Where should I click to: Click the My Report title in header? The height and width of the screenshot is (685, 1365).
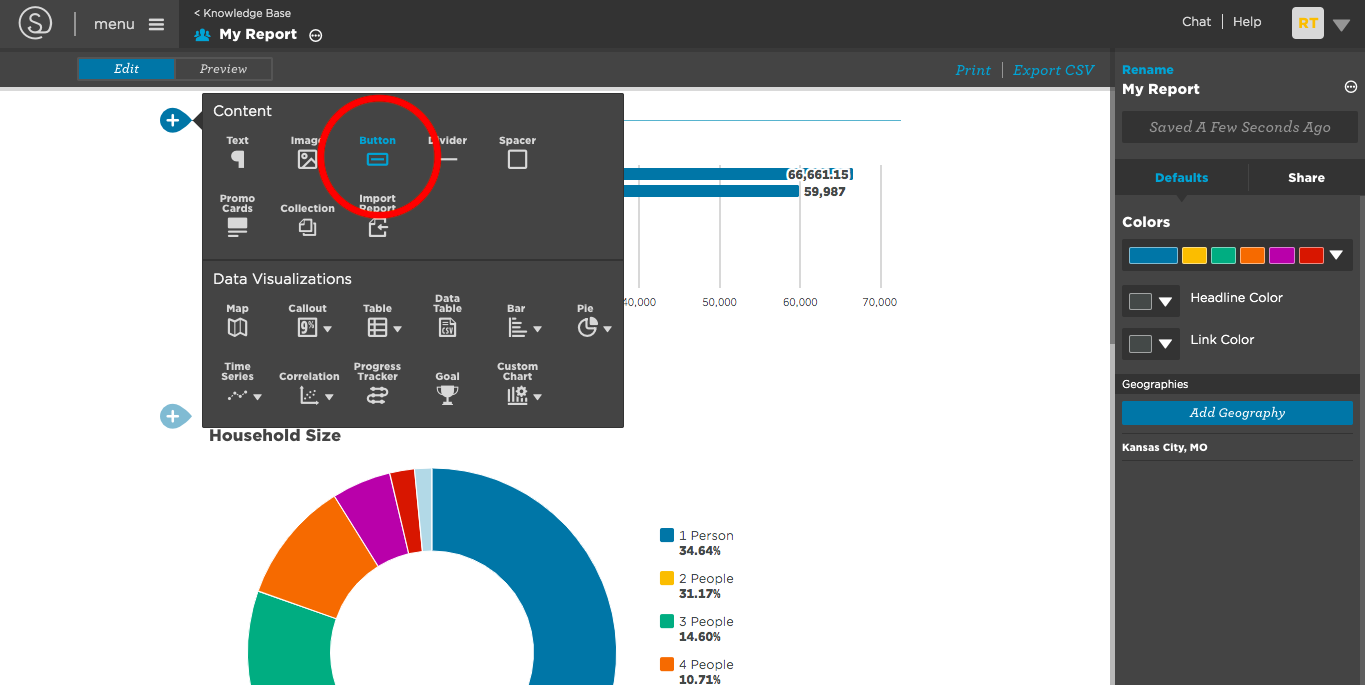(258, 34)
